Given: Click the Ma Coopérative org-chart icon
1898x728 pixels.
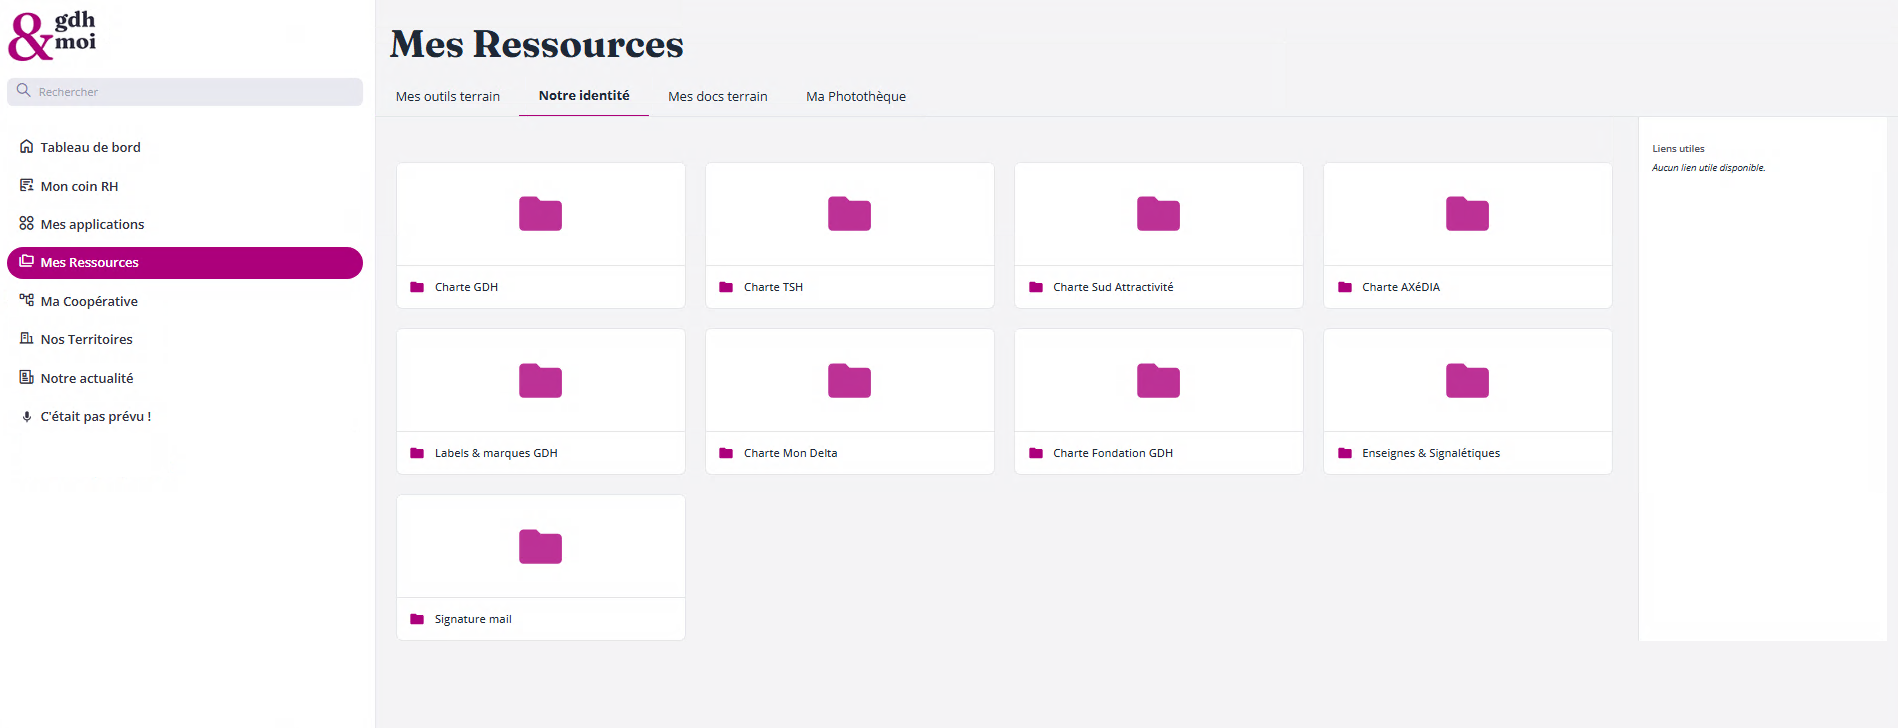Looking at the screenshot, I should pos(27,301).
